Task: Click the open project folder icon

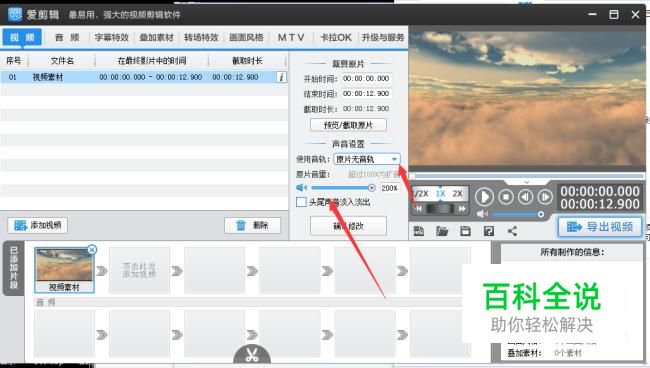Action: click(x=442, y=231)
